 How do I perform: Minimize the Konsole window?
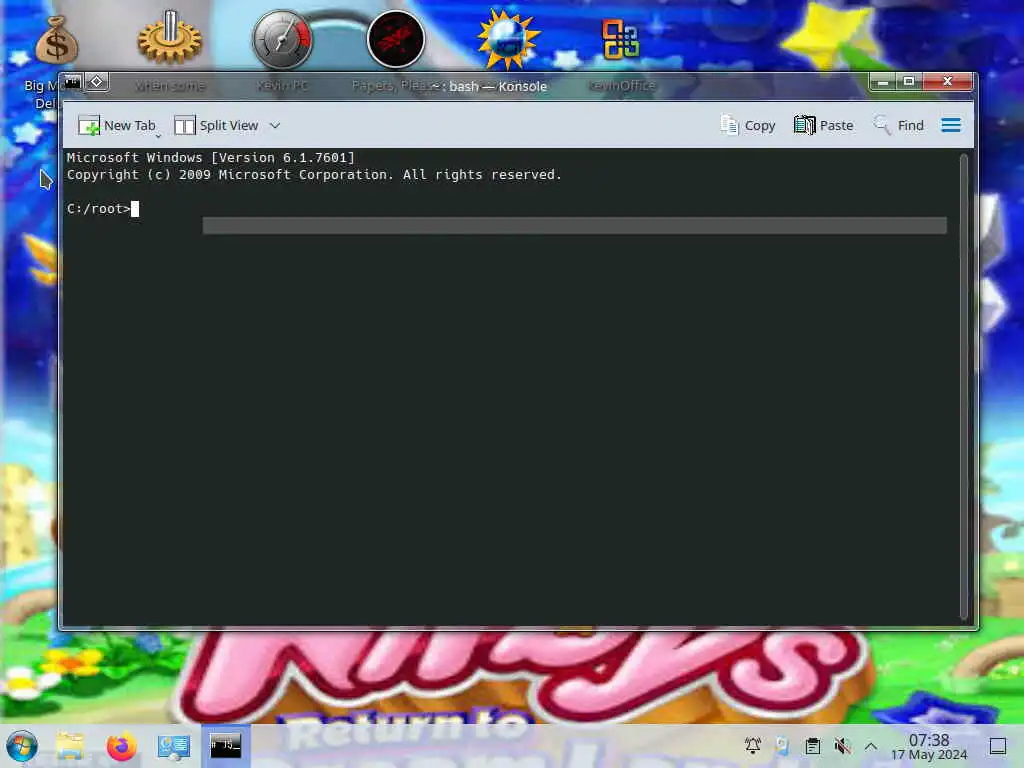(882, 82)
